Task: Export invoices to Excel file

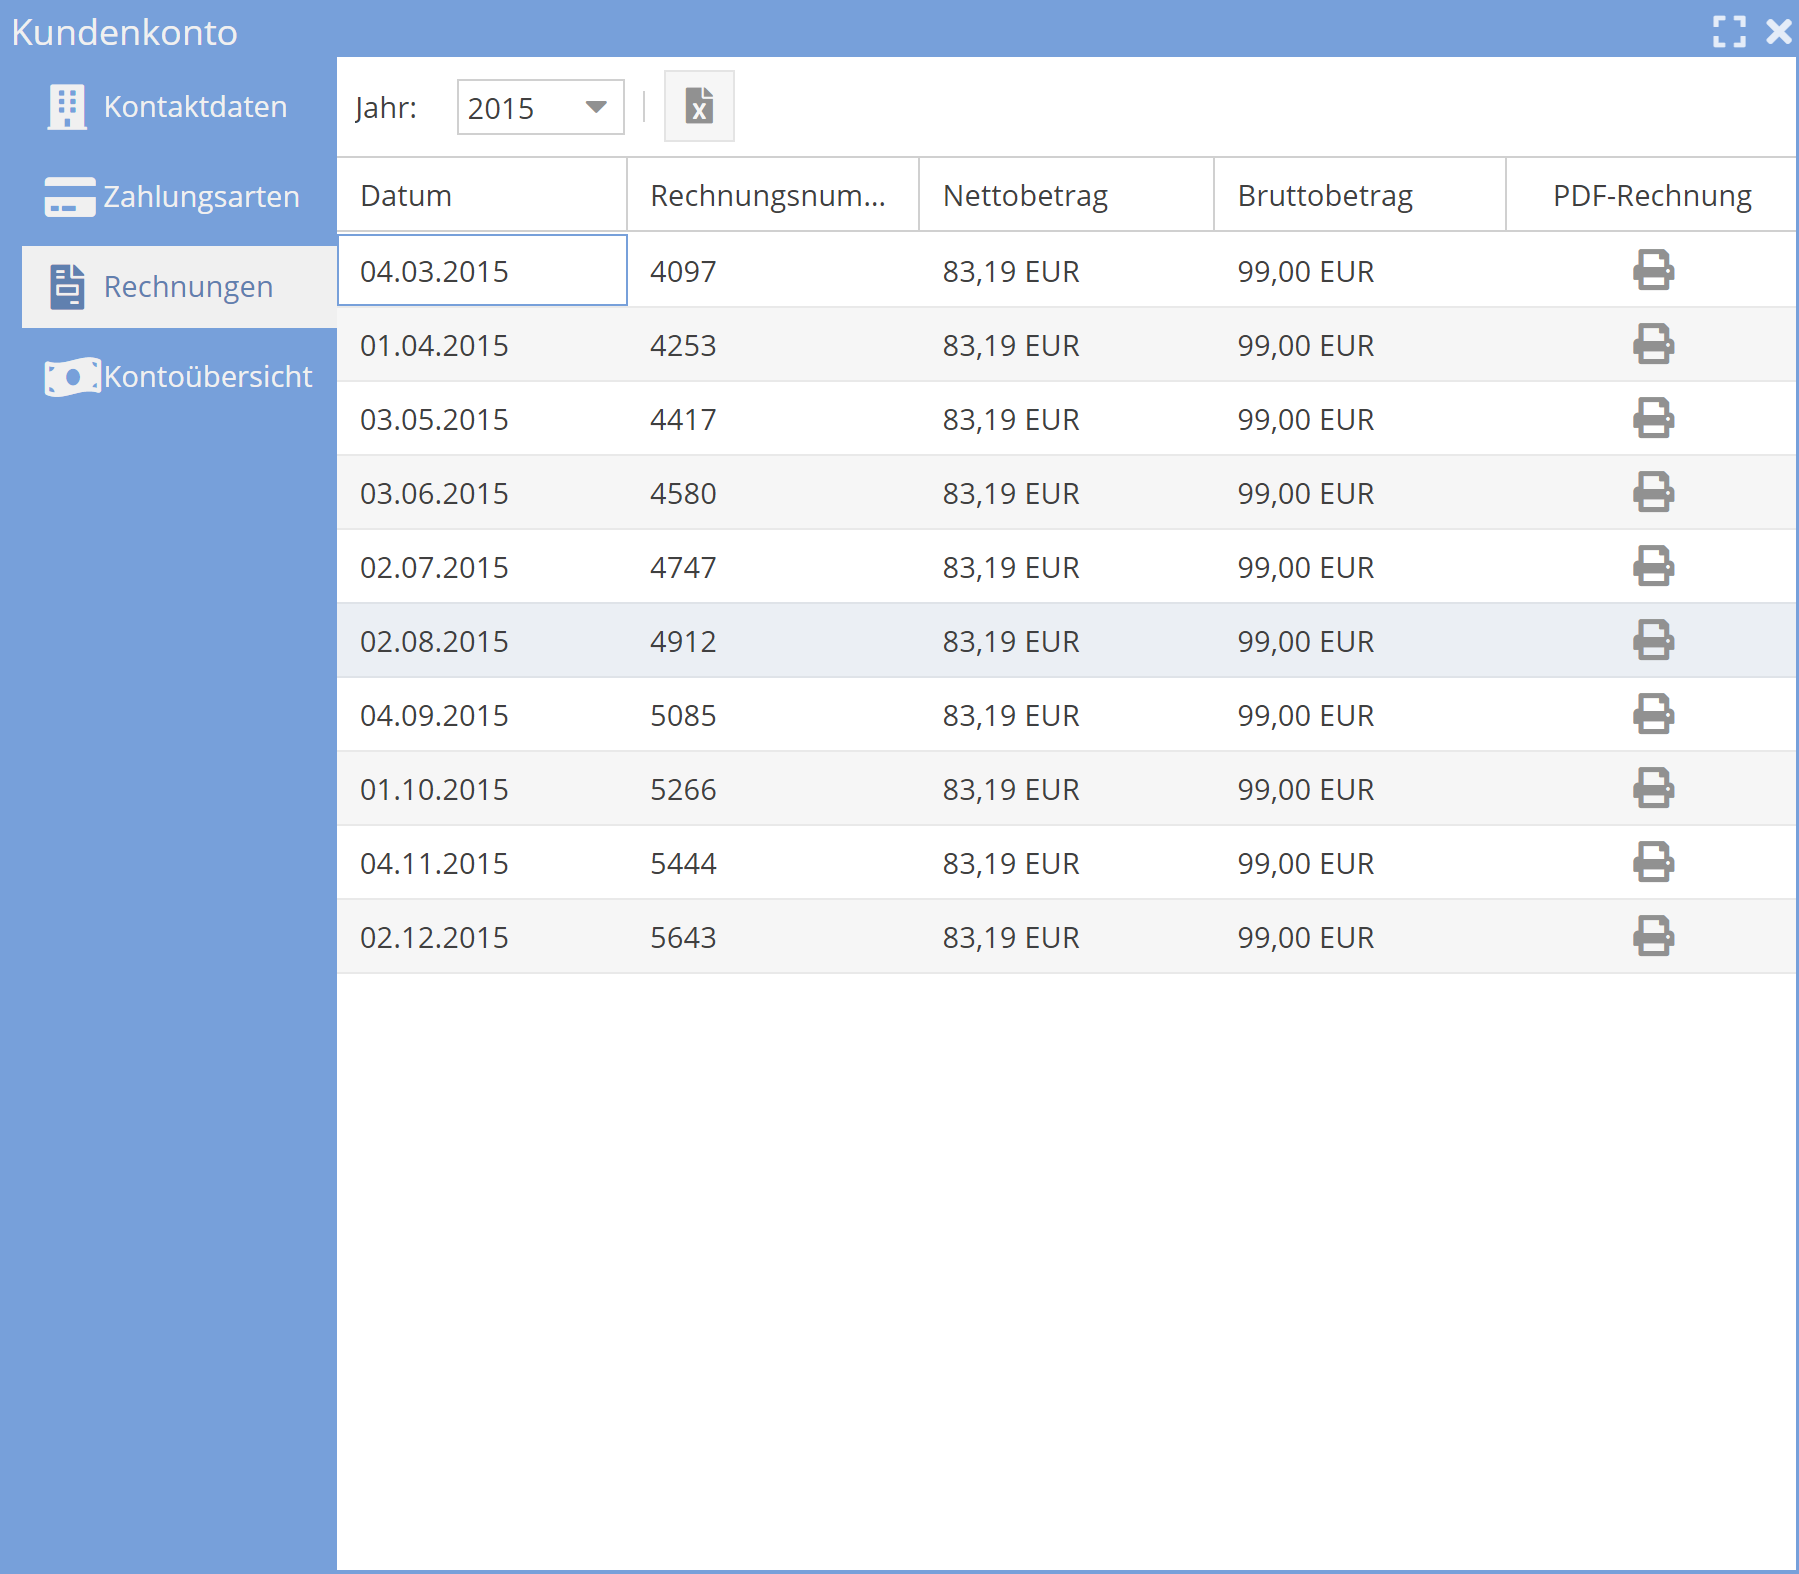Action: [x=699, y=106]
